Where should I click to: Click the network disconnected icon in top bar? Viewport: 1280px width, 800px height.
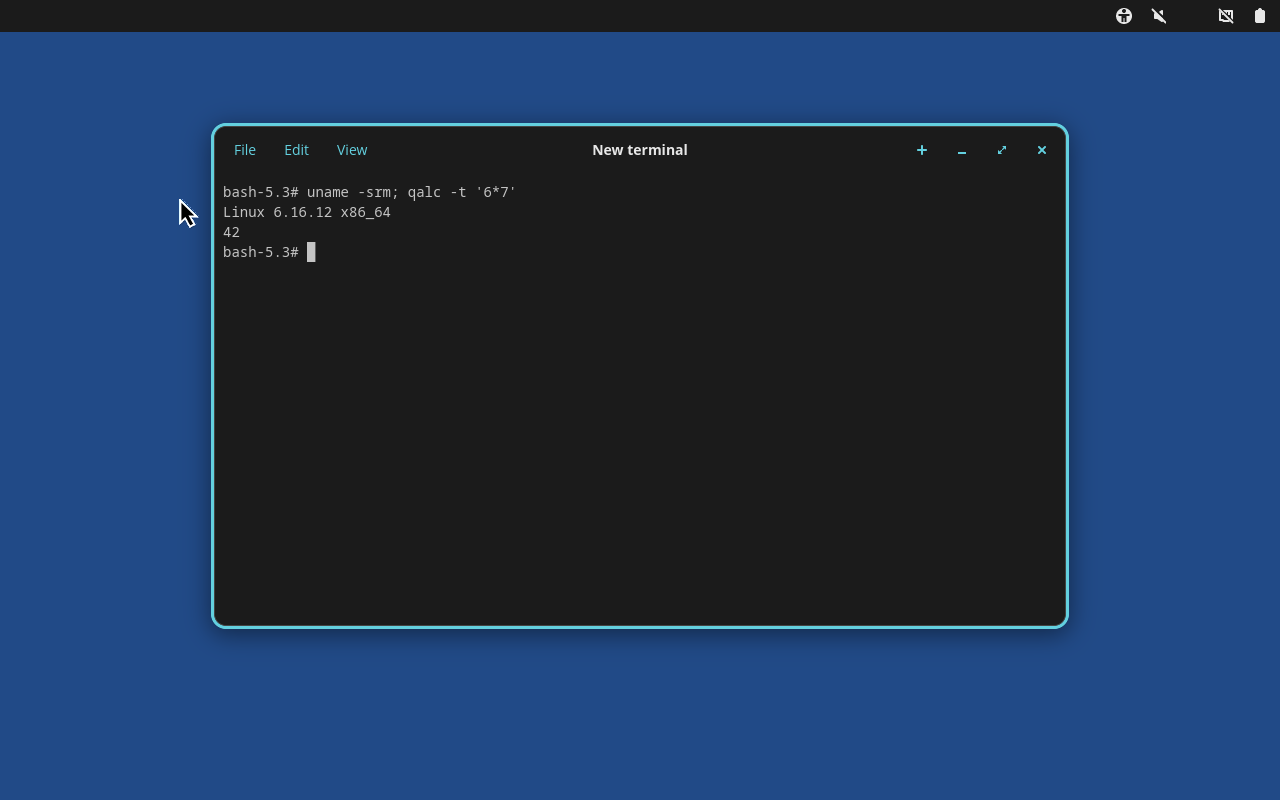coord(1226,16)
